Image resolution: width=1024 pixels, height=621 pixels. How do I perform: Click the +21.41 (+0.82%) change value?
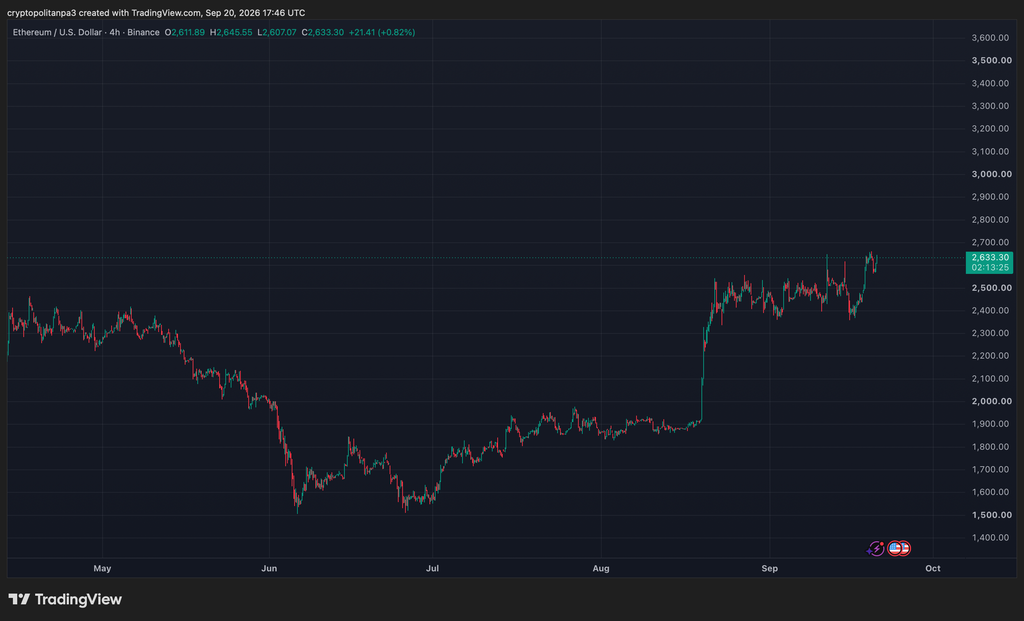pyautogui.click(x=382, y=32)
